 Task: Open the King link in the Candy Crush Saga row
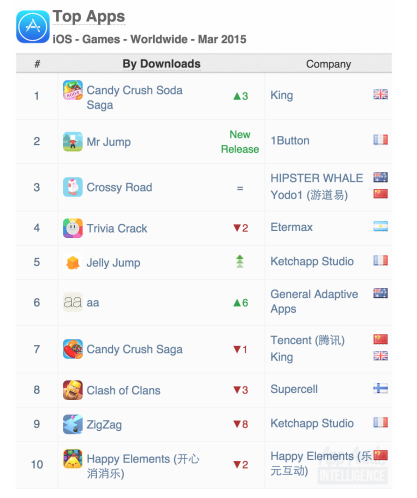(x=282, y=357)
